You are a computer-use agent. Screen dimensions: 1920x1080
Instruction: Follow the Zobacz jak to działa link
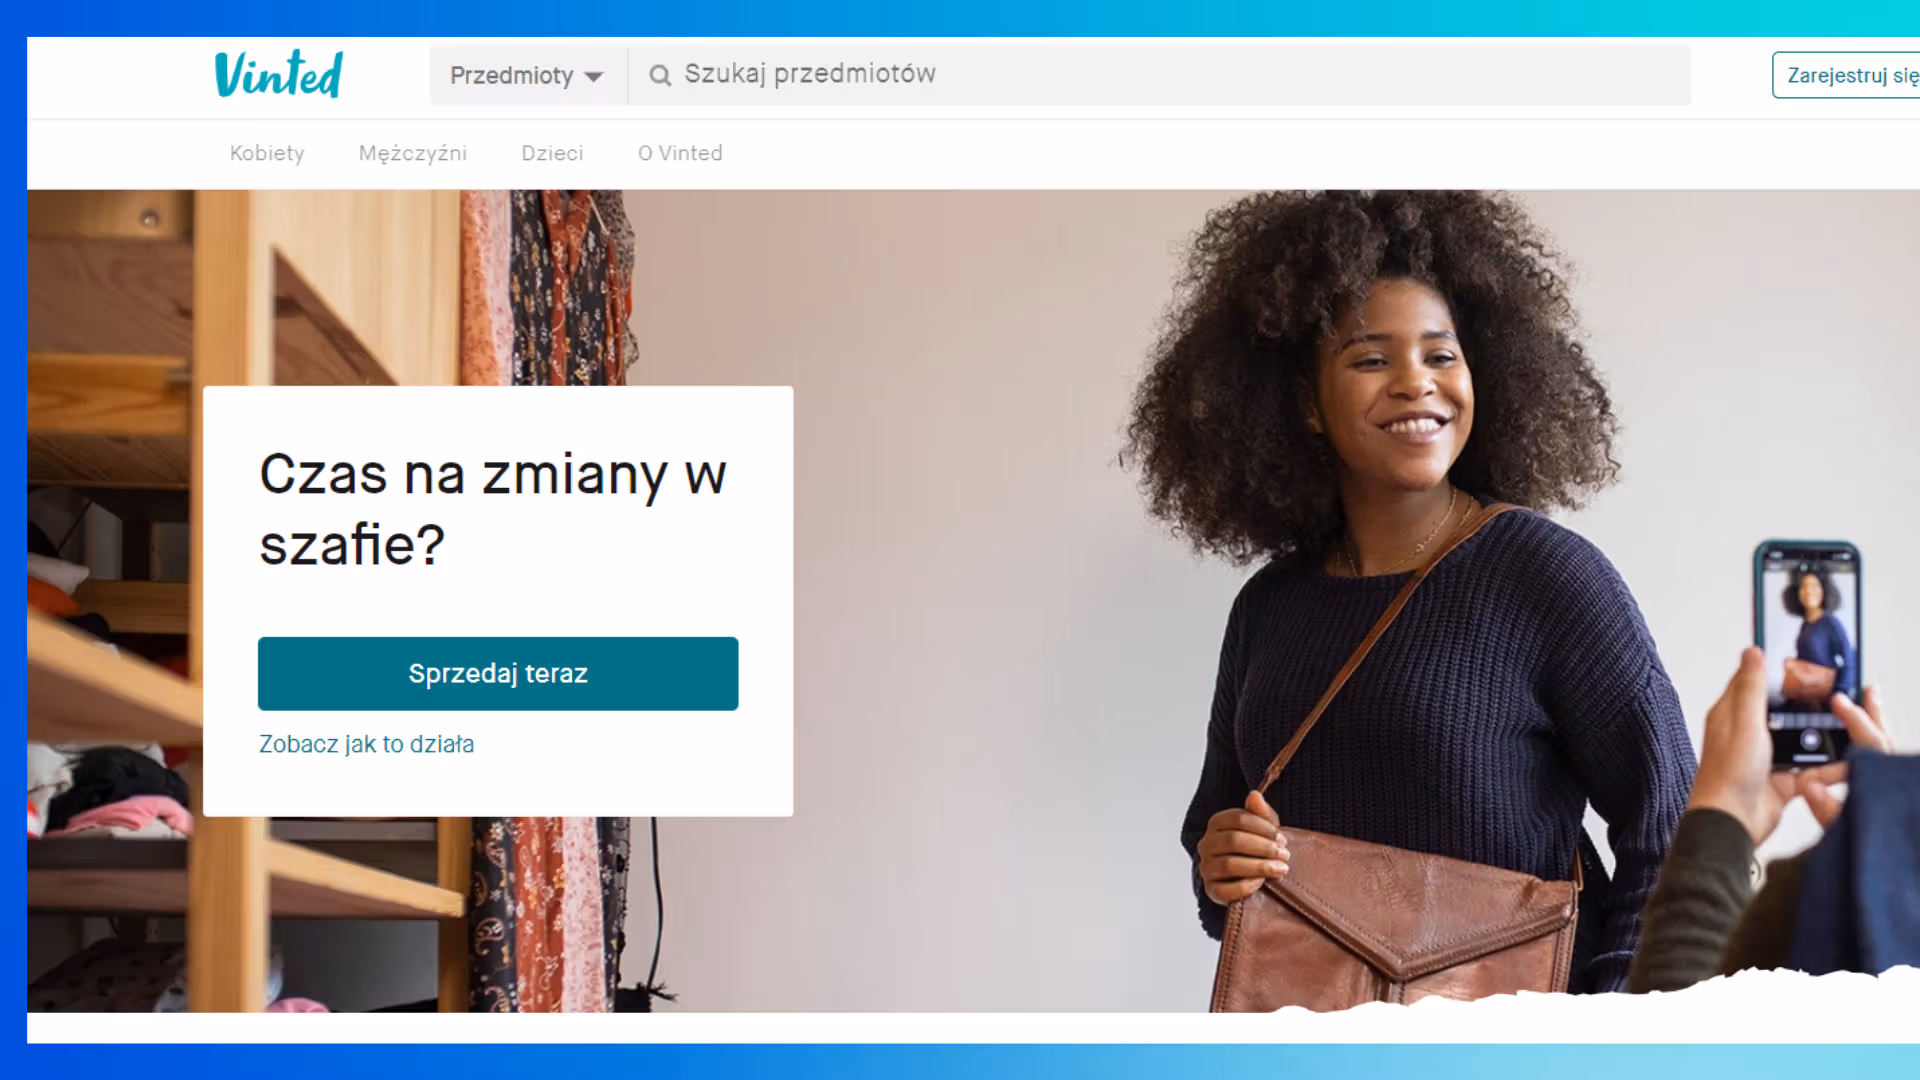pos(366,744)
